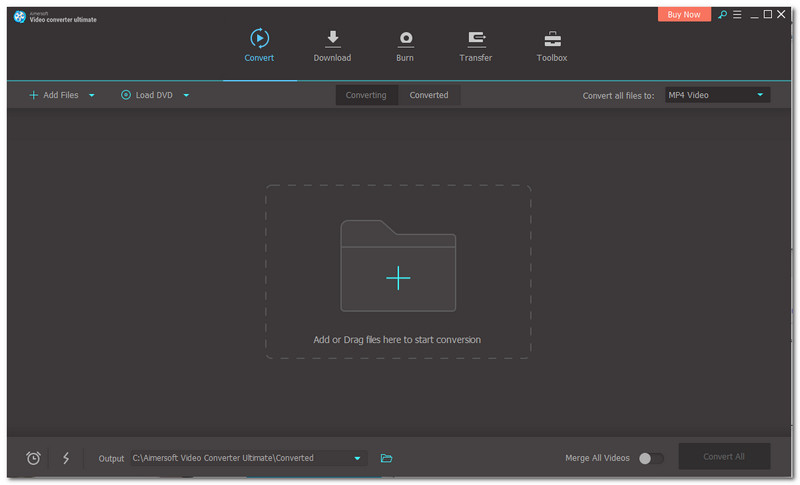The image size is (800, 485).
Task: Open the Download section icon
Action: pyautogui.click(x=332, y=40)
